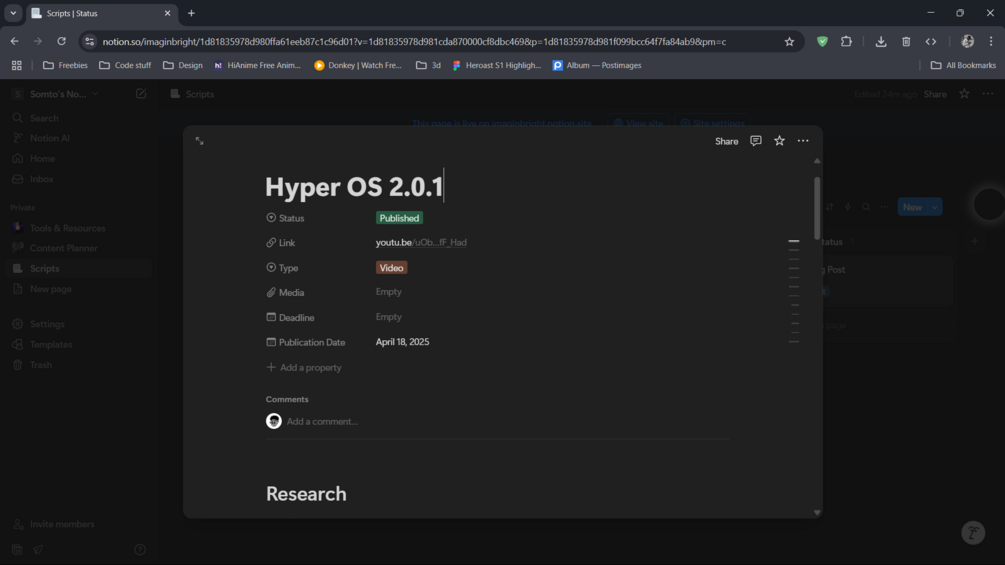Open tab search dropdown arrow
Screen dimensions: 1005x565
[x=13, y=13]
